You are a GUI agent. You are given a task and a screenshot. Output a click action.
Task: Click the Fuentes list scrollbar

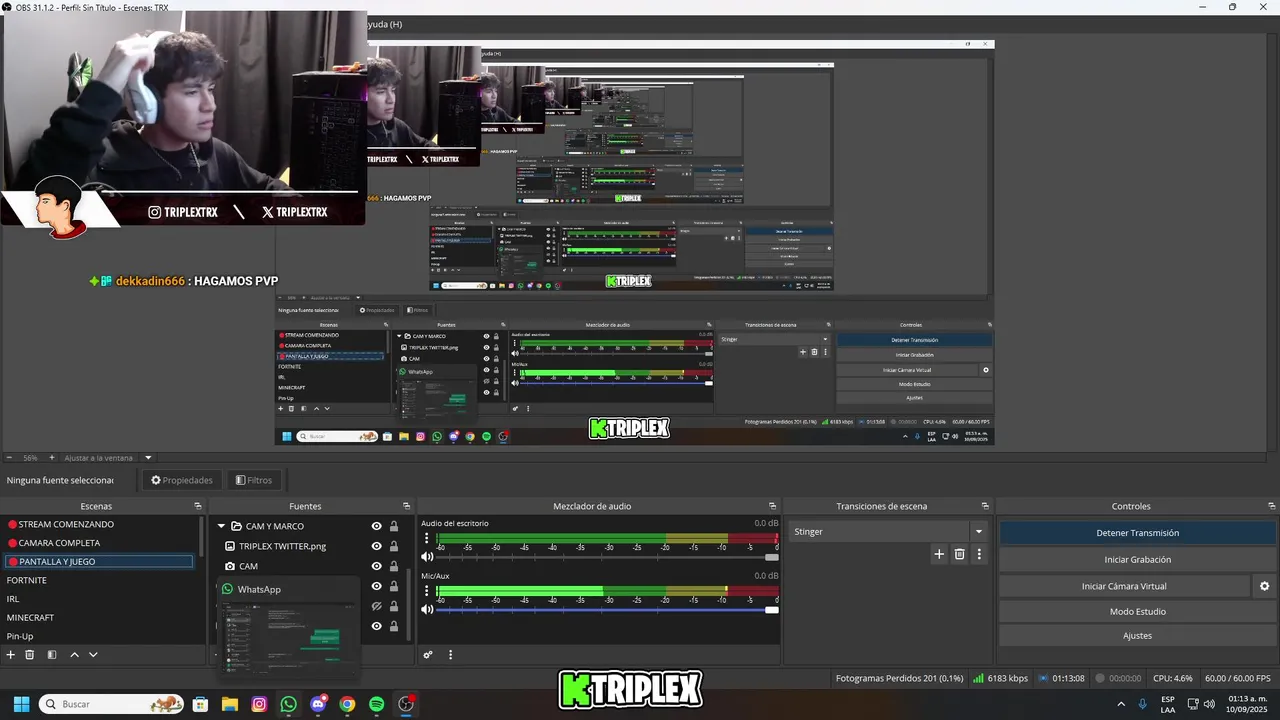[x=408, y=605]
